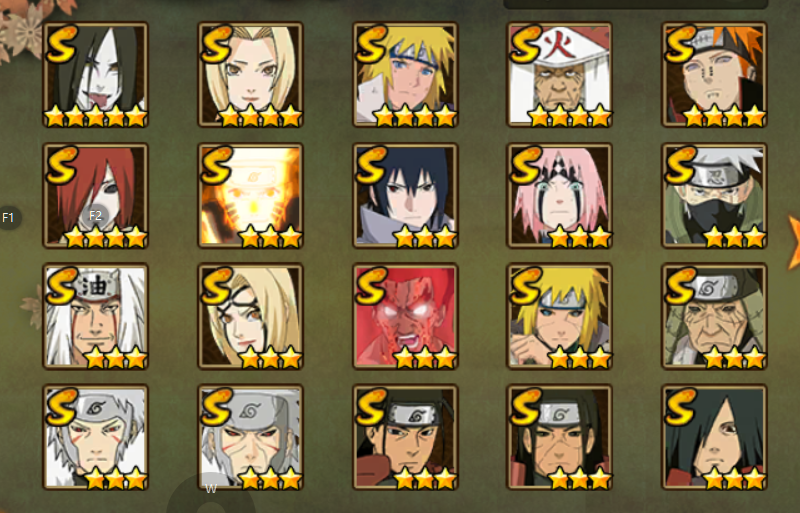Viewport: 800px width, 513px height.
Task: Pick the white Hokage hat elder portrait
Action: [x=560, y=75]
